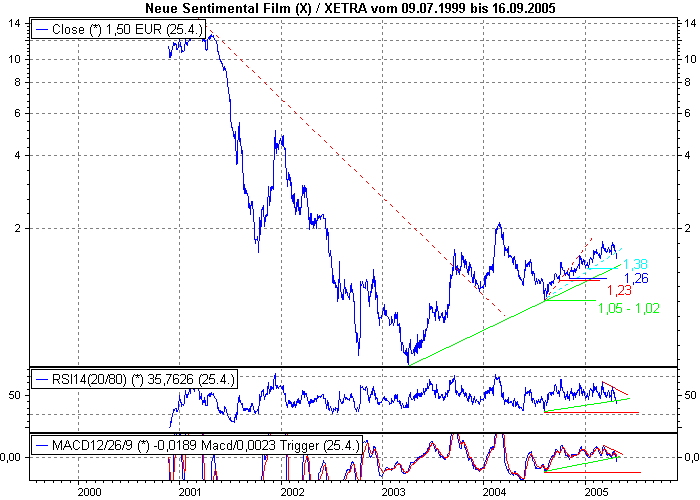Click the price low at the start of 2003 uptrend

pos(408,362)
